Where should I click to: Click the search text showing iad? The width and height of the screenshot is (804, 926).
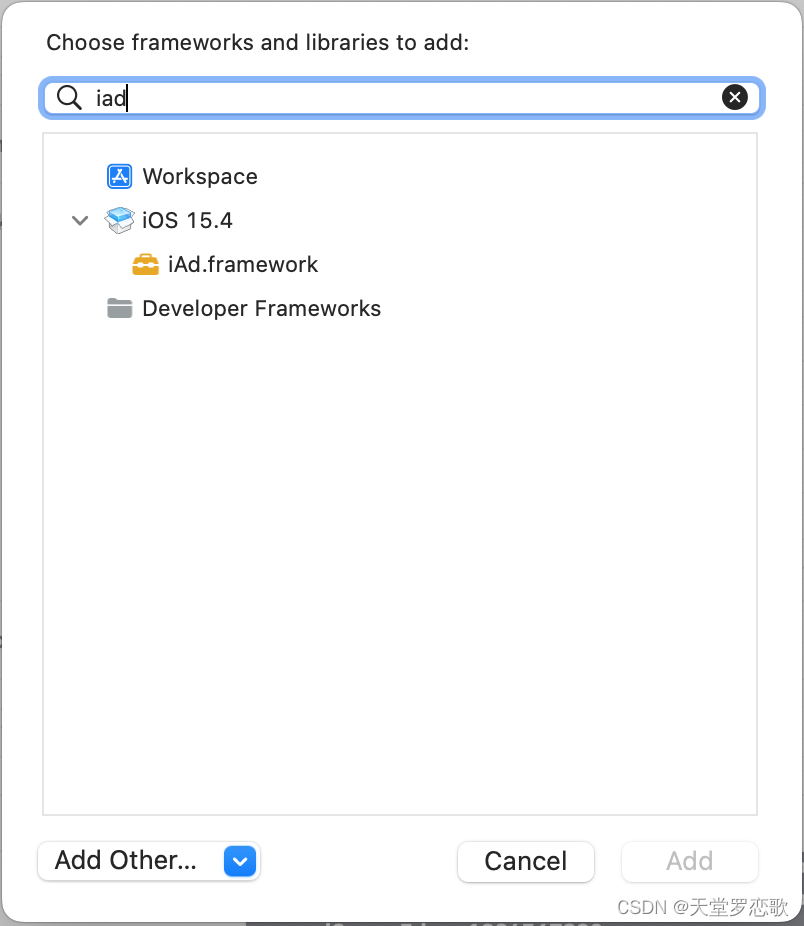pyautogui.click(x=109, y=97)
